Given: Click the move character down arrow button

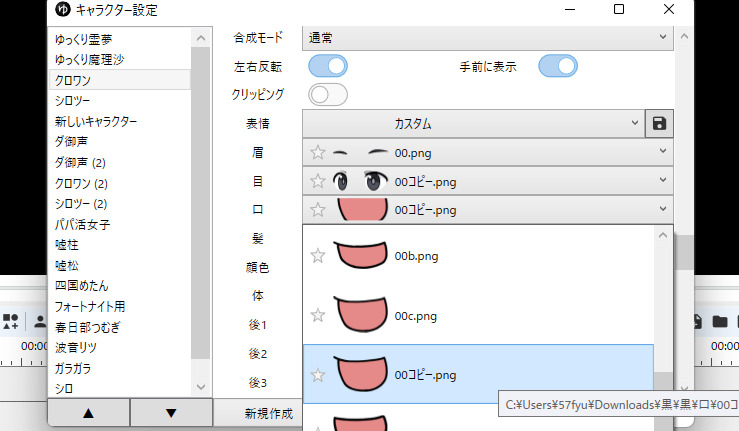Looking at the screenshot, I should click(171, 413).
